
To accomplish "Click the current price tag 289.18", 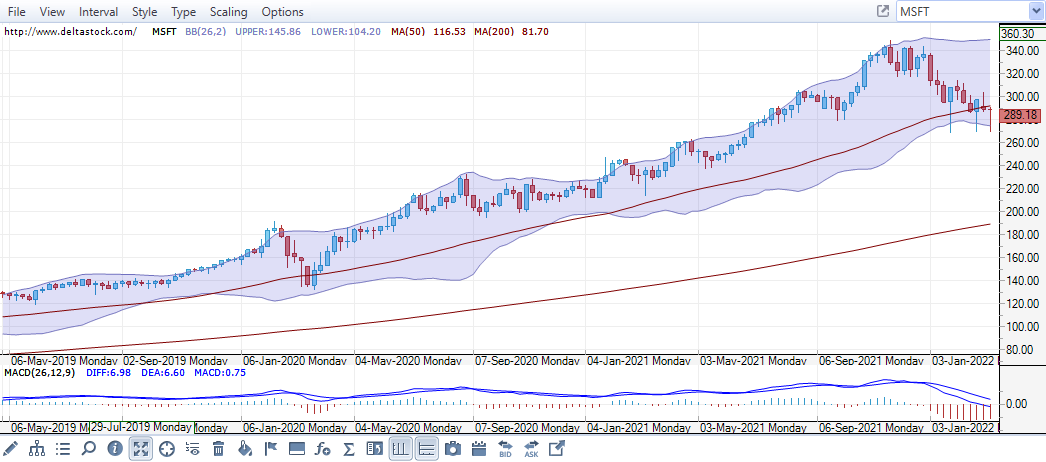I will (x=1020, y=115).
